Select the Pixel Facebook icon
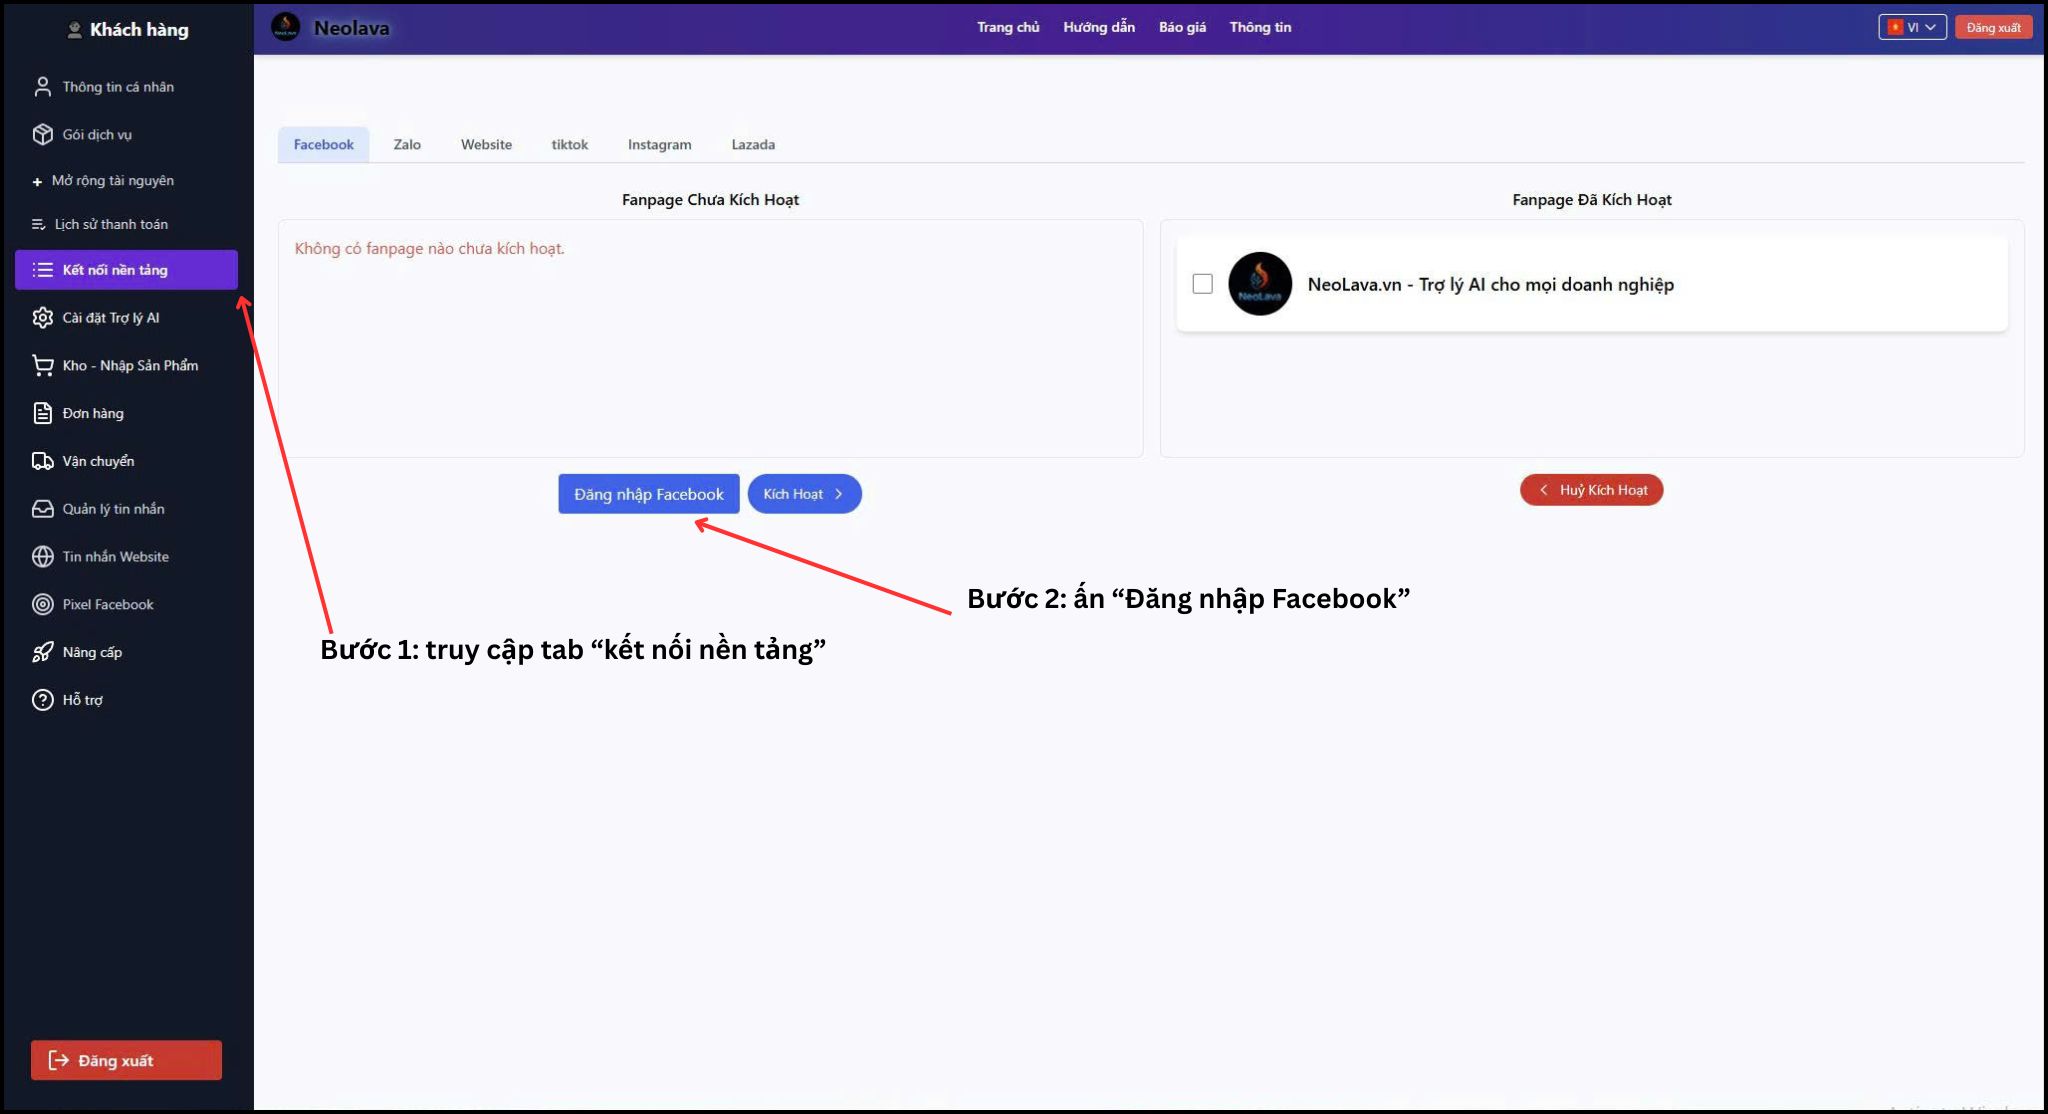 [x=43, y=604]
